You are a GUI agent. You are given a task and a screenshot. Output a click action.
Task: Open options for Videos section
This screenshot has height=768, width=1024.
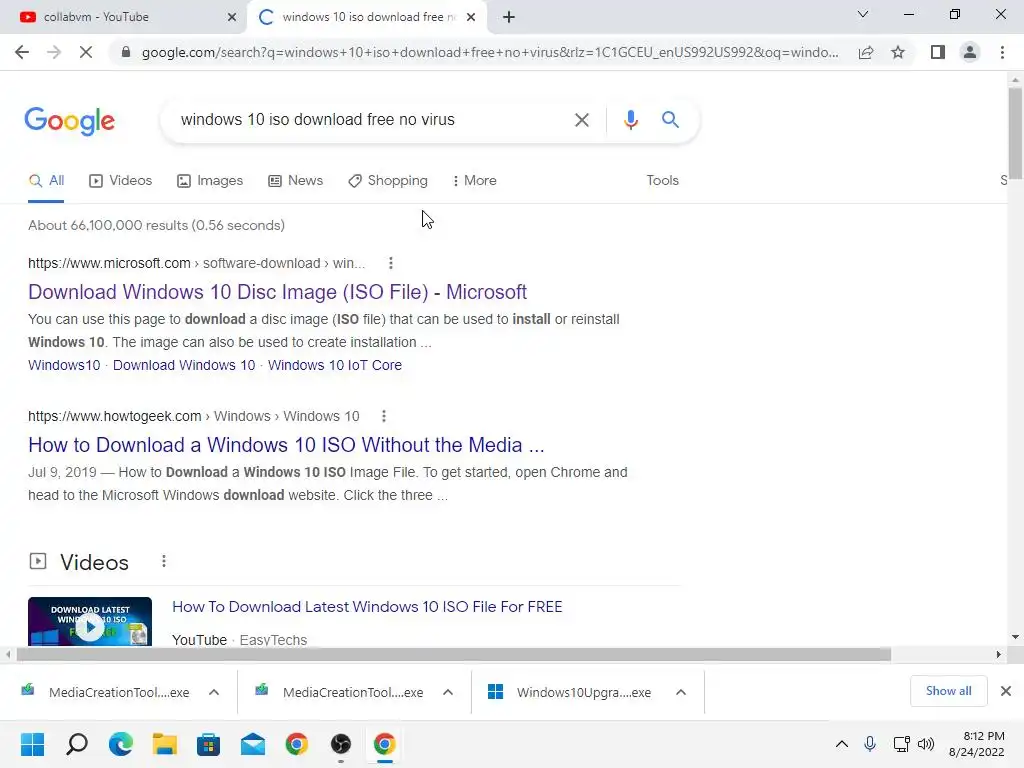point(164,561)
